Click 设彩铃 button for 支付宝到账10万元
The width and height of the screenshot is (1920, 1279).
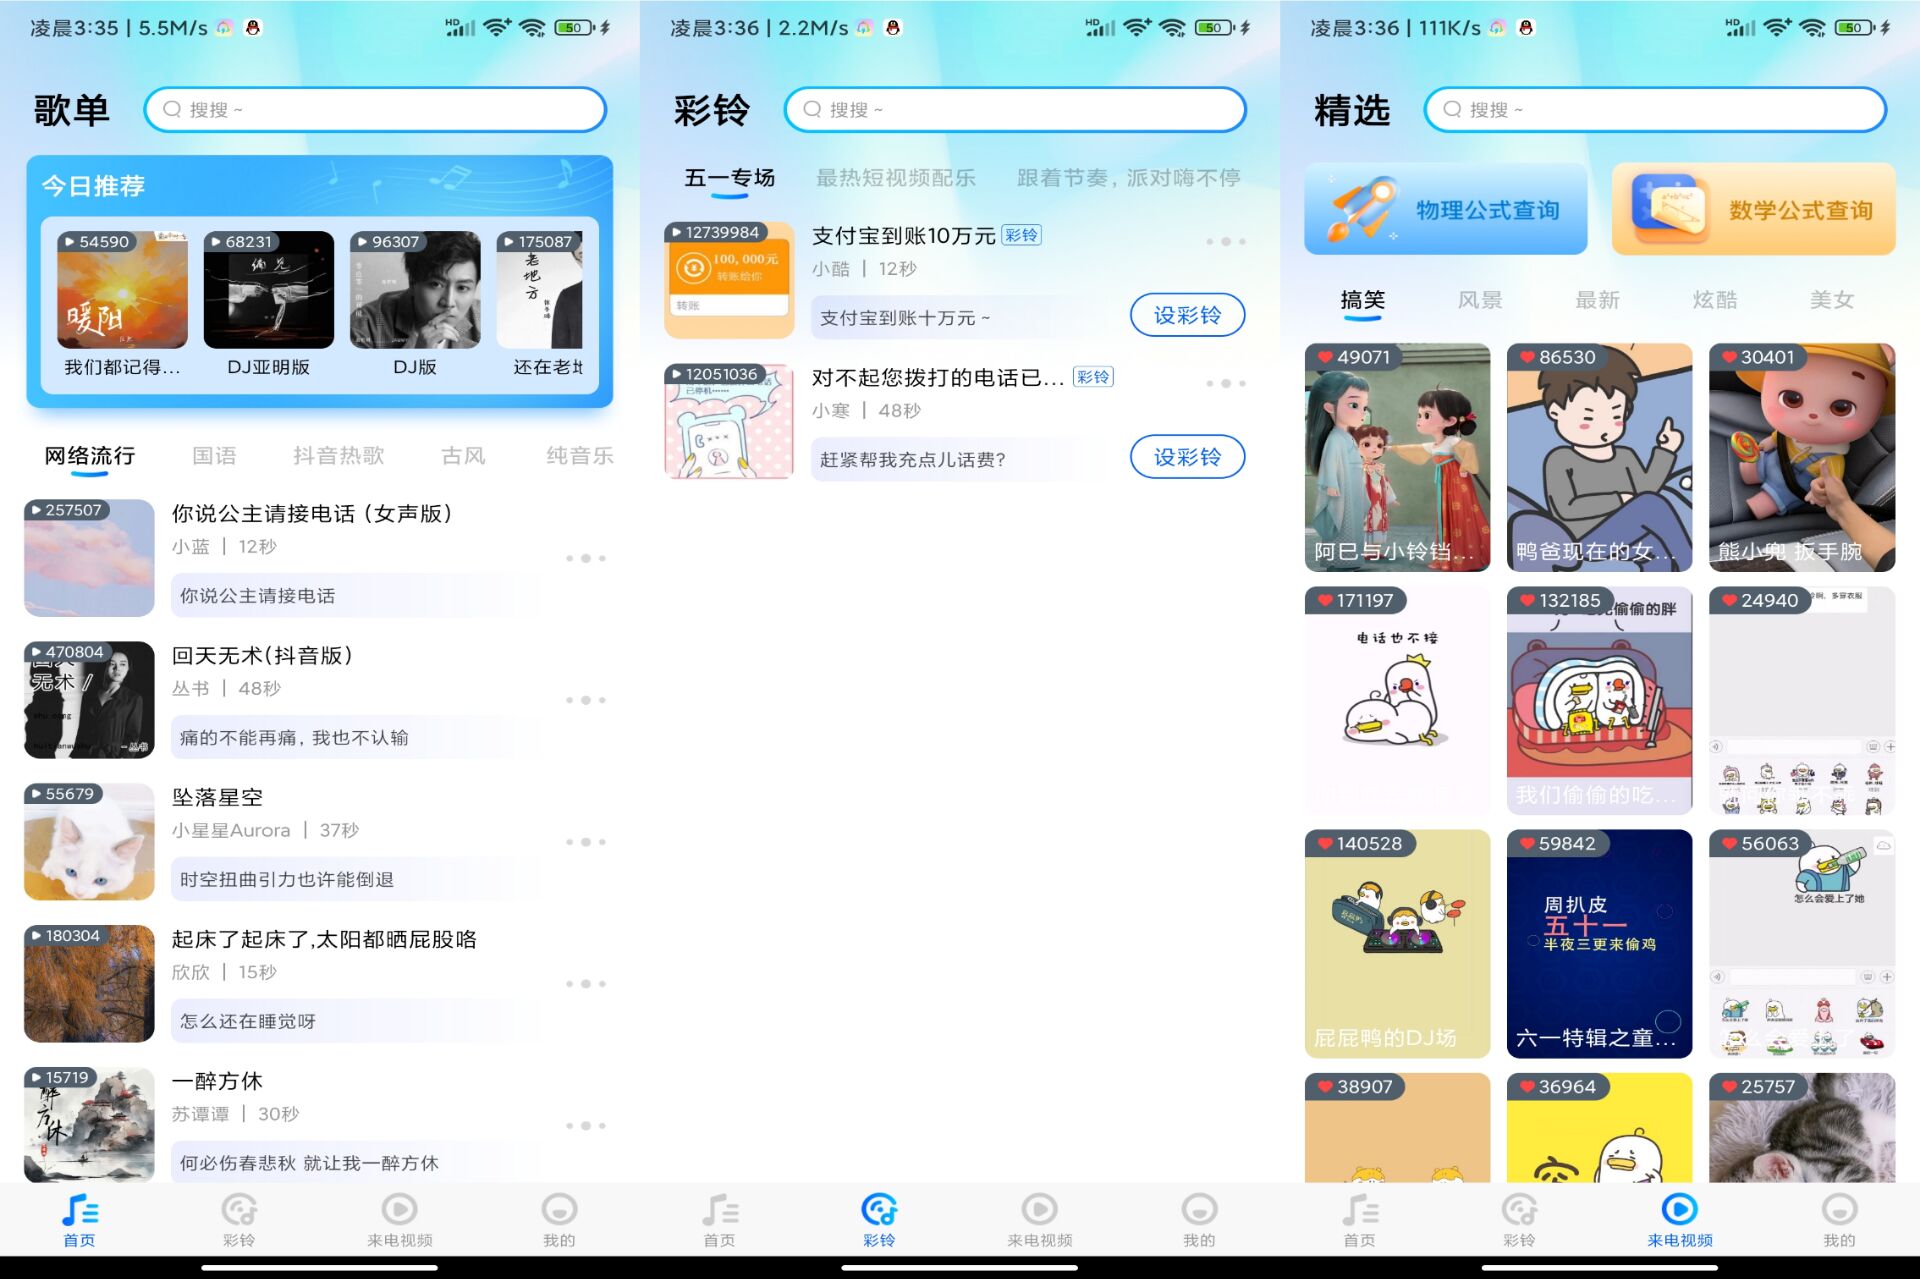pos(1189,317)
